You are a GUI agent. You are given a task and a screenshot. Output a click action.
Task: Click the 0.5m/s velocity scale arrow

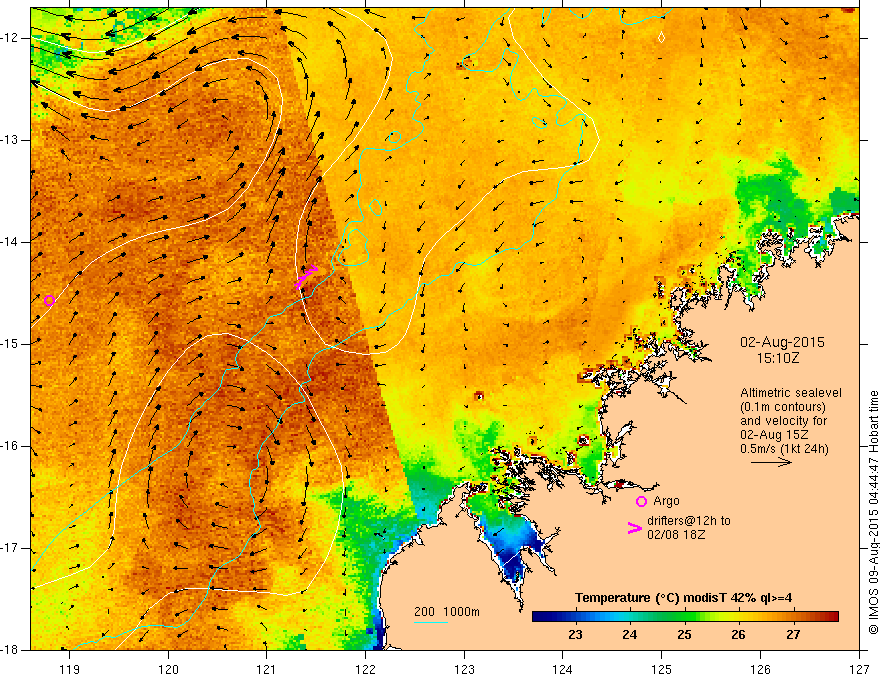(x=771, y=462)
